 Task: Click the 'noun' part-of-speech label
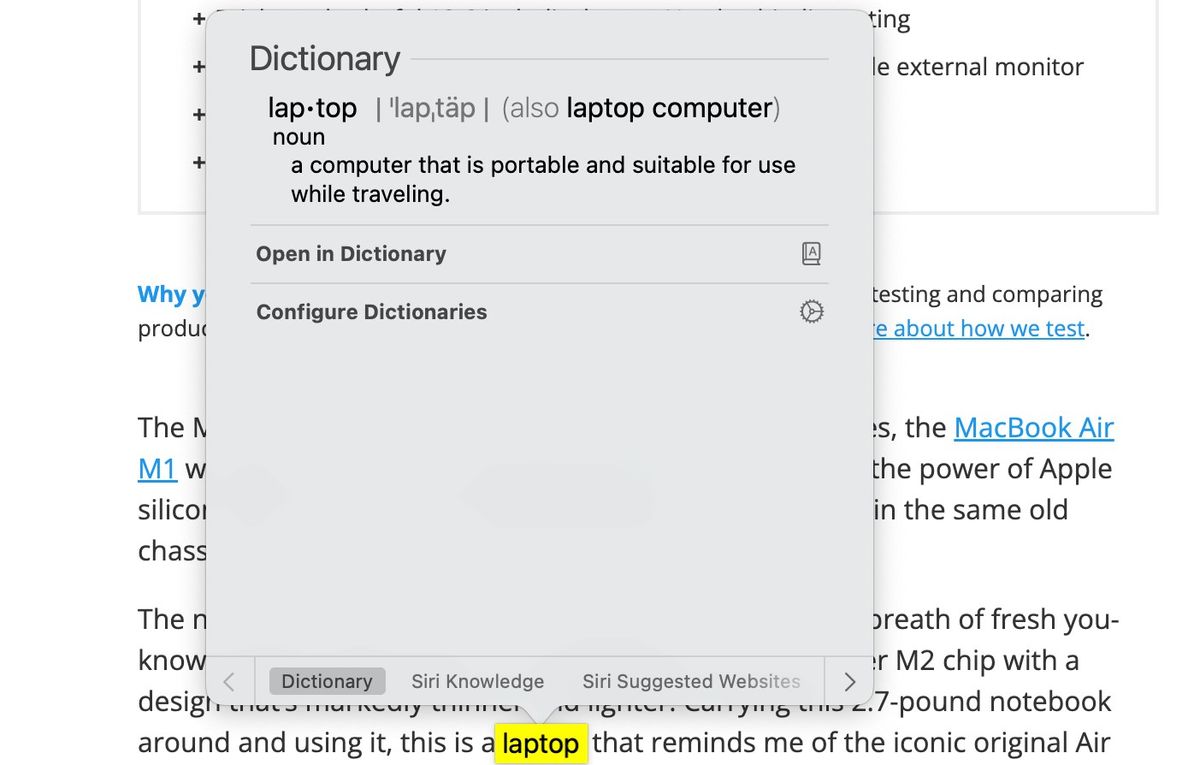(x=298, y=137)
